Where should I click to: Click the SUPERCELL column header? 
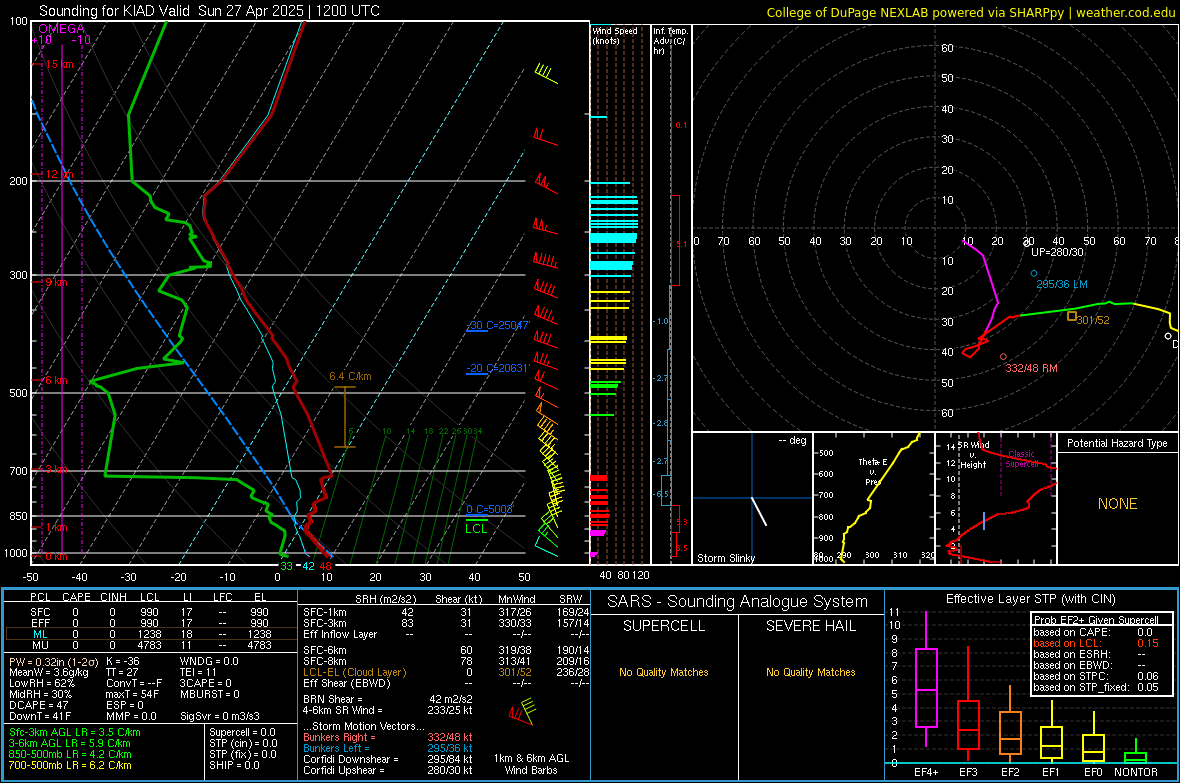(664, 626)
